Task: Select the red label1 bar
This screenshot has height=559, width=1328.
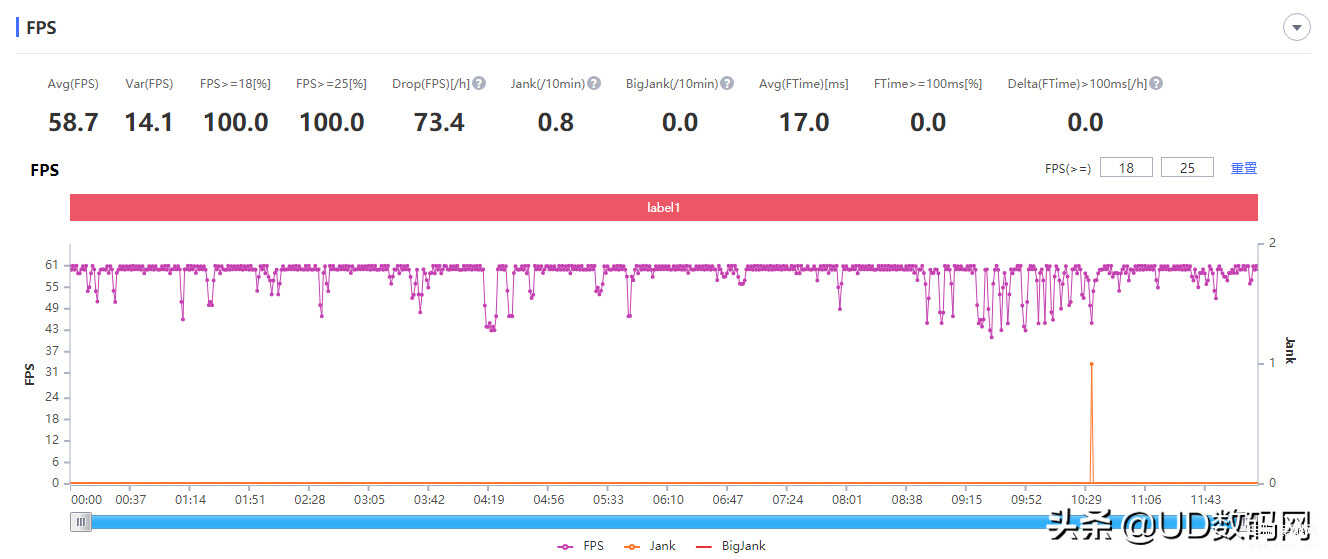Action: (x=663, y=208)
